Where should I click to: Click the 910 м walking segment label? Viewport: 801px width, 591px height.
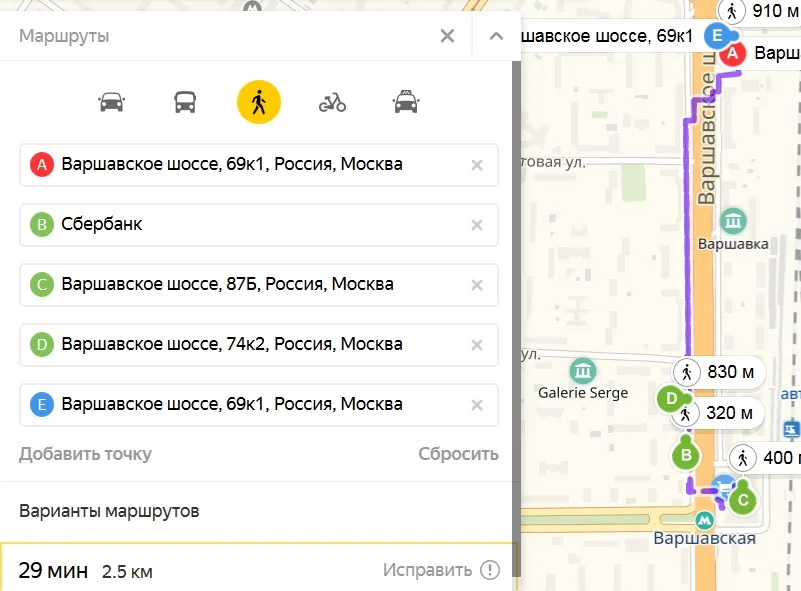tap(760, 11)
